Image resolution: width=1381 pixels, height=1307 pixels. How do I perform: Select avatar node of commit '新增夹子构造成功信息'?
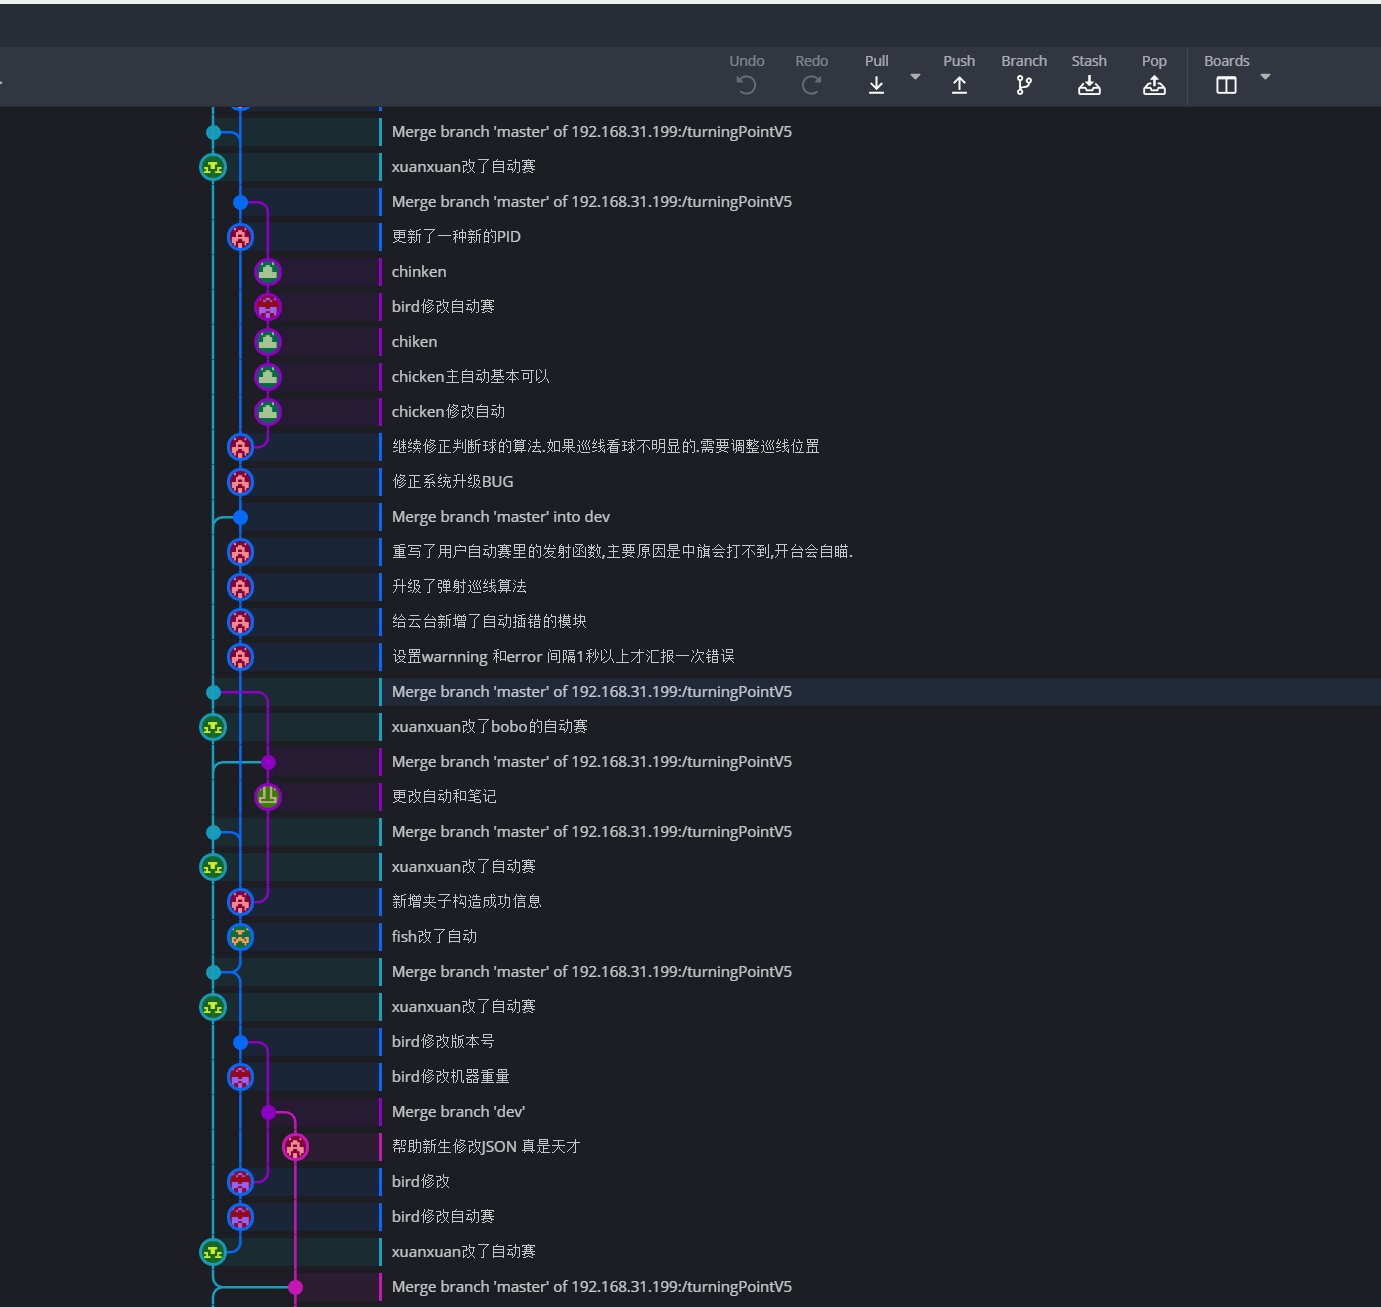point(240,902)
